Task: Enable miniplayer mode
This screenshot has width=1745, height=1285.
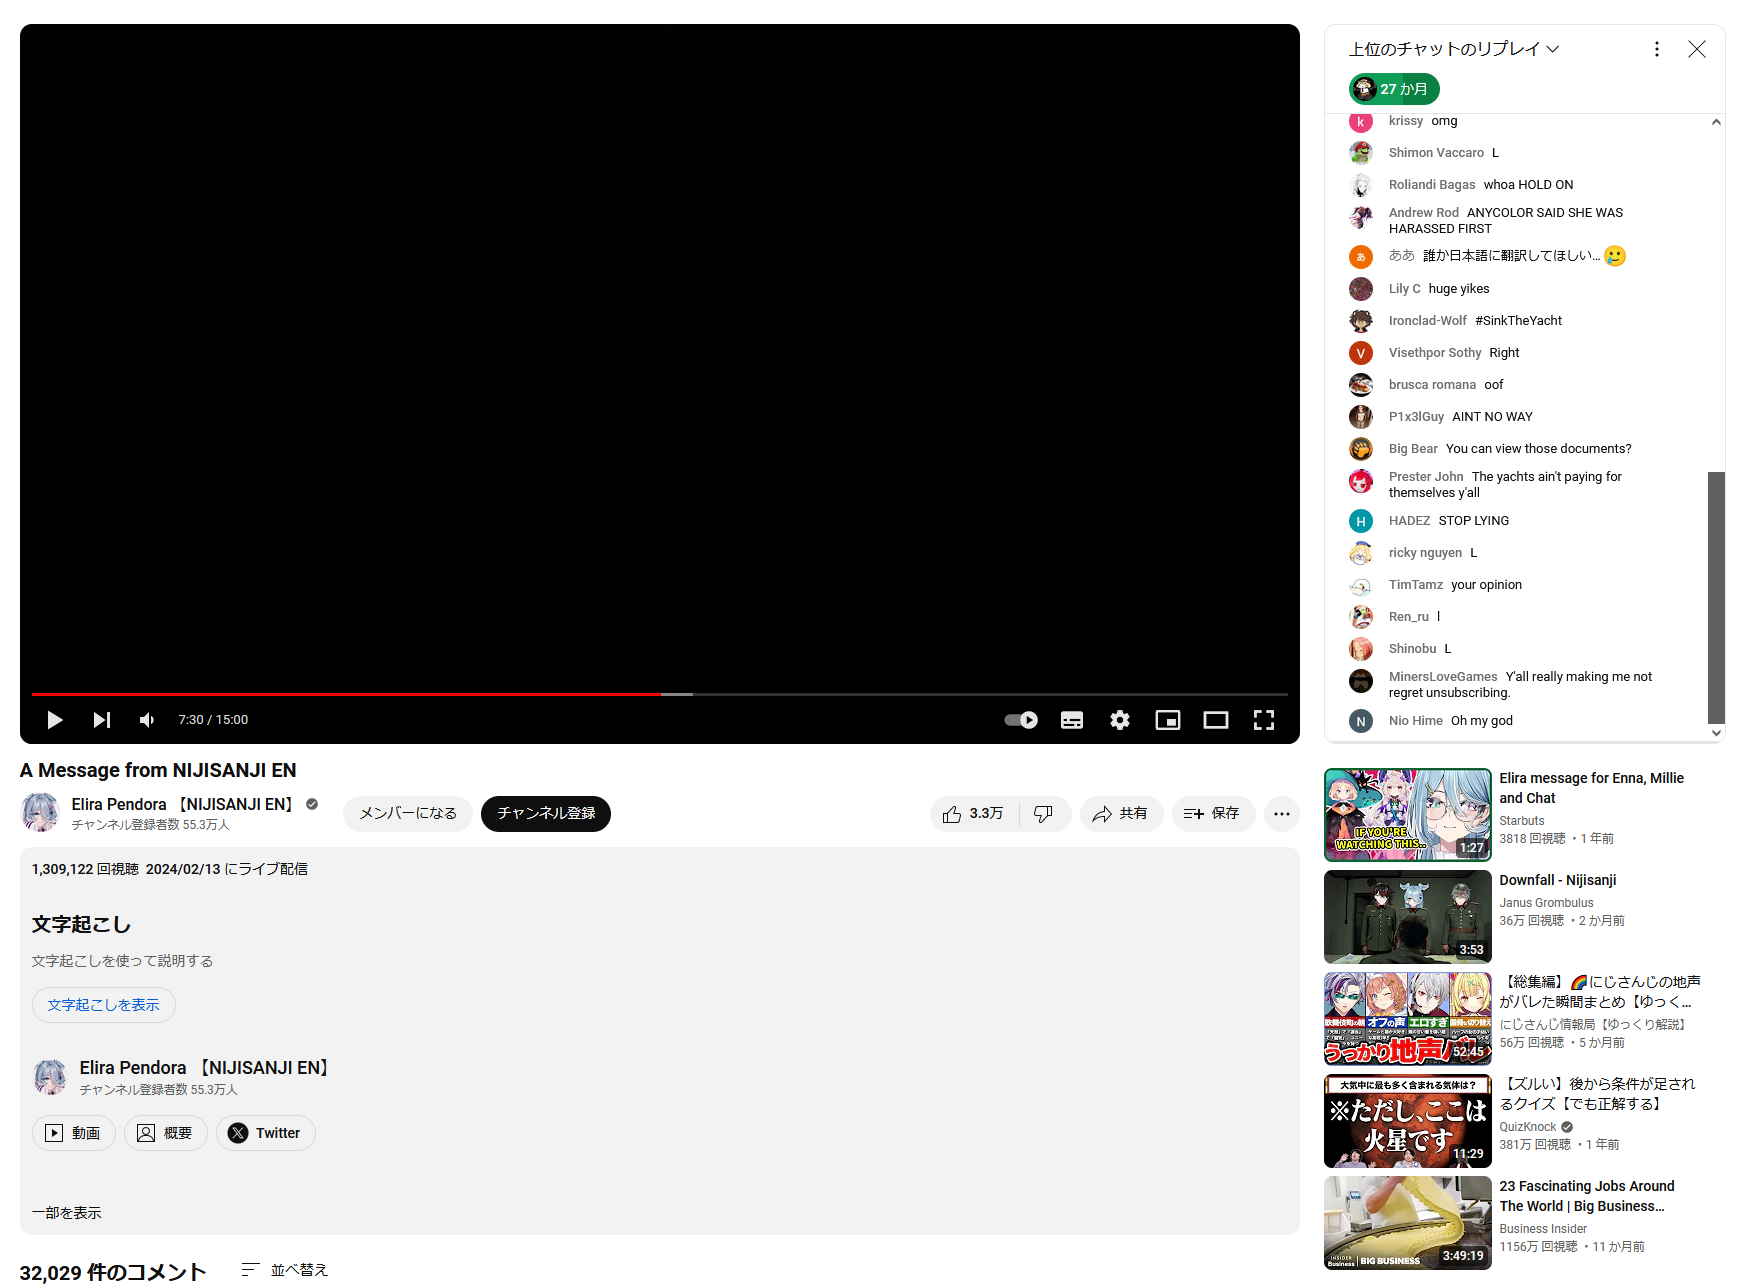Action: 1168,720
